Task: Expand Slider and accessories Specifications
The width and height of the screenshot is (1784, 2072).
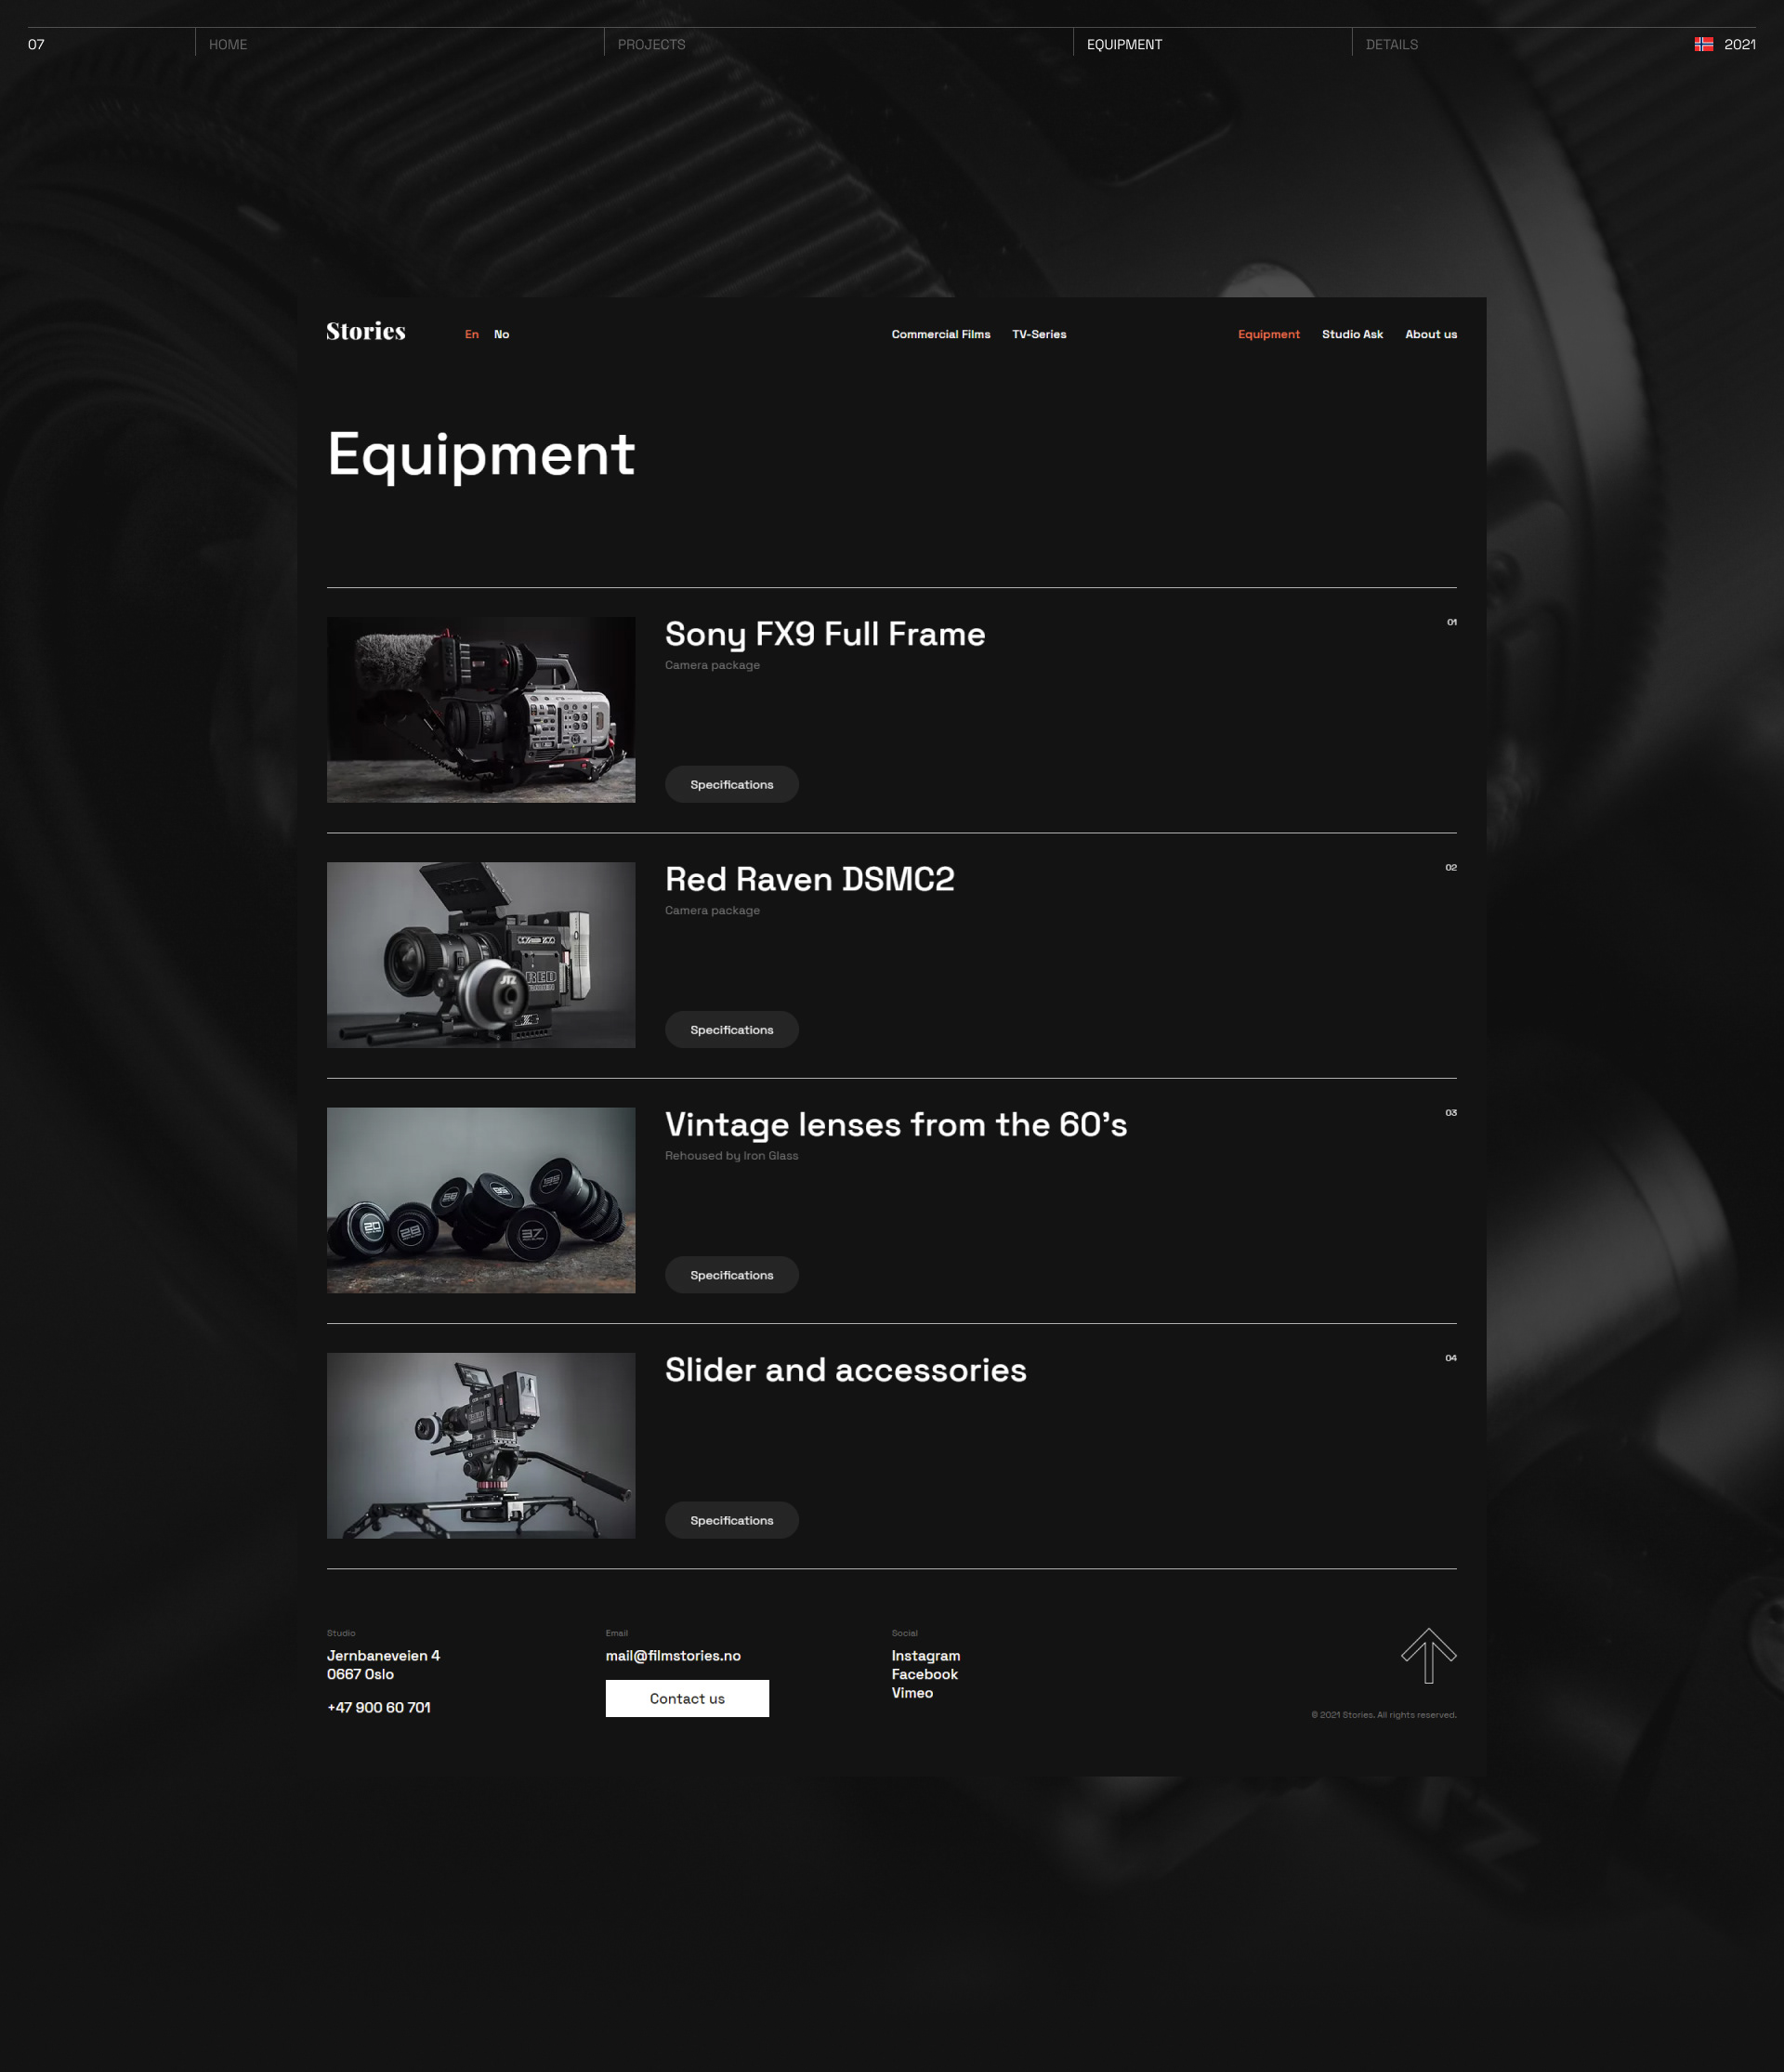Action: click(731, 1519)
